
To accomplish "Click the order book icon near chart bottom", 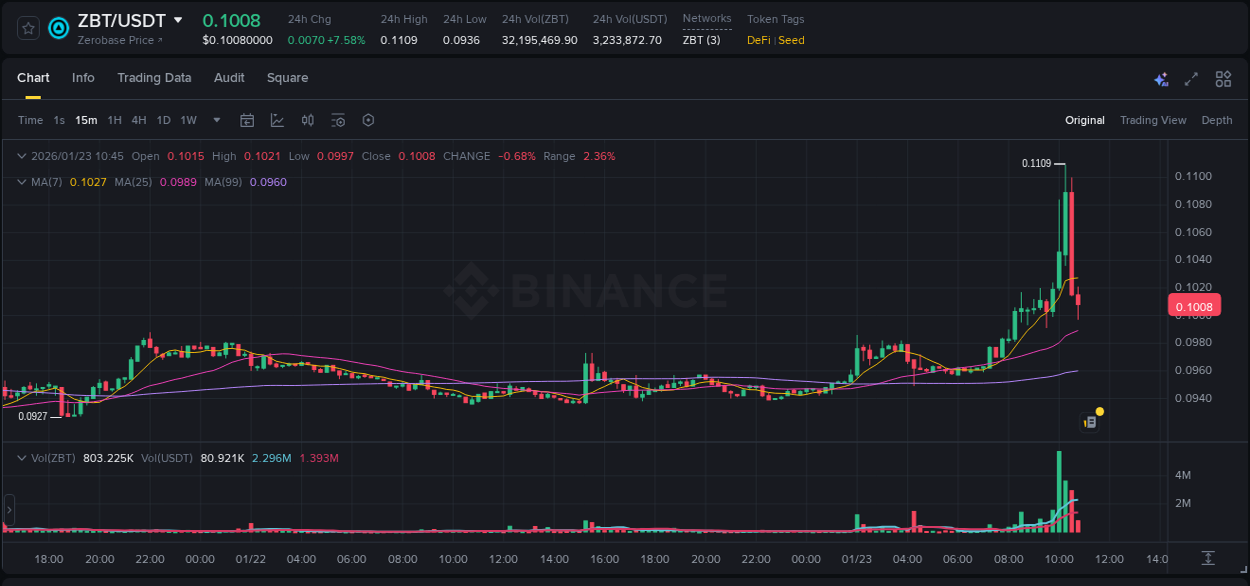I will click(x=1089, y=422).
